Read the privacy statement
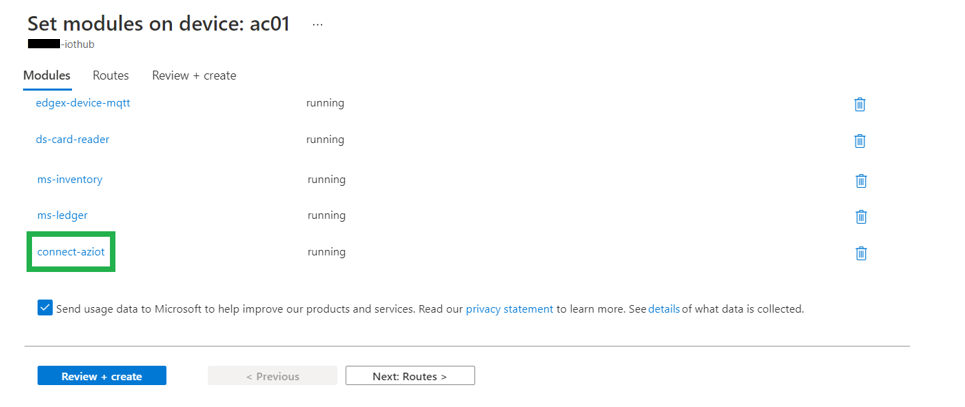Screen dimensions: 965x407 point(509,310)
